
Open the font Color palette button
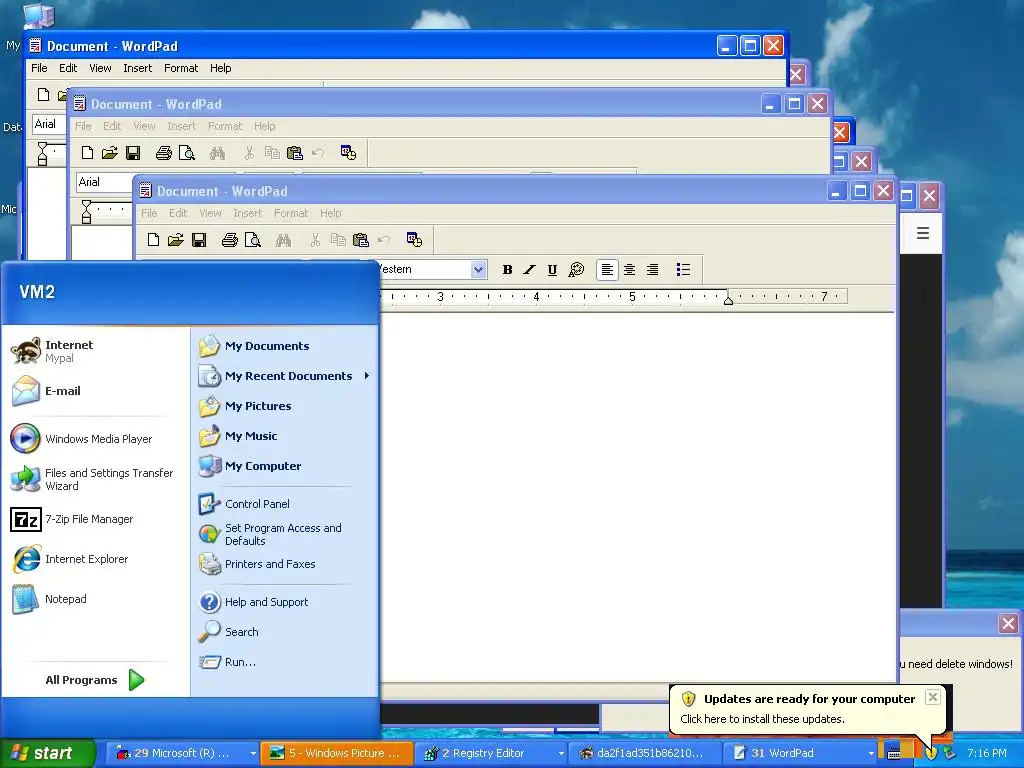point(576,270)
